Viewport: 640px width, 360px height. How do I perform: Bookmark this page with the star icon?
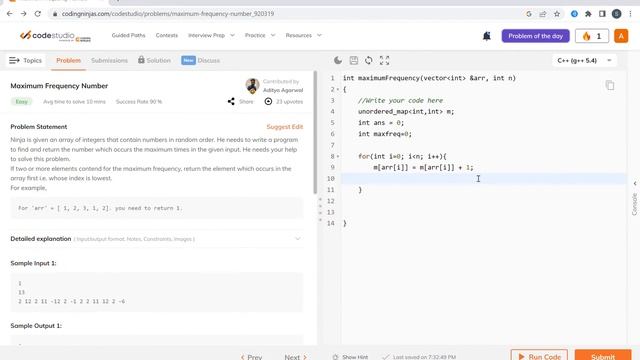tap(557, 14)
